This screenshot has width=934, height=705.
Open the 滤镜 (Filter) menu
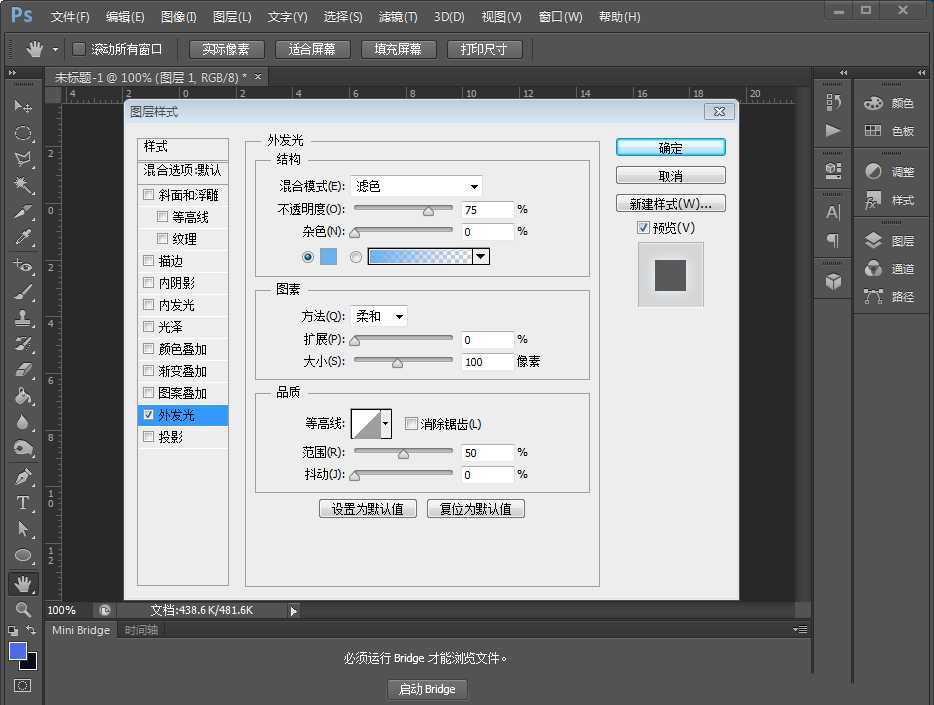pyautogui.click(x=396, y=16)
